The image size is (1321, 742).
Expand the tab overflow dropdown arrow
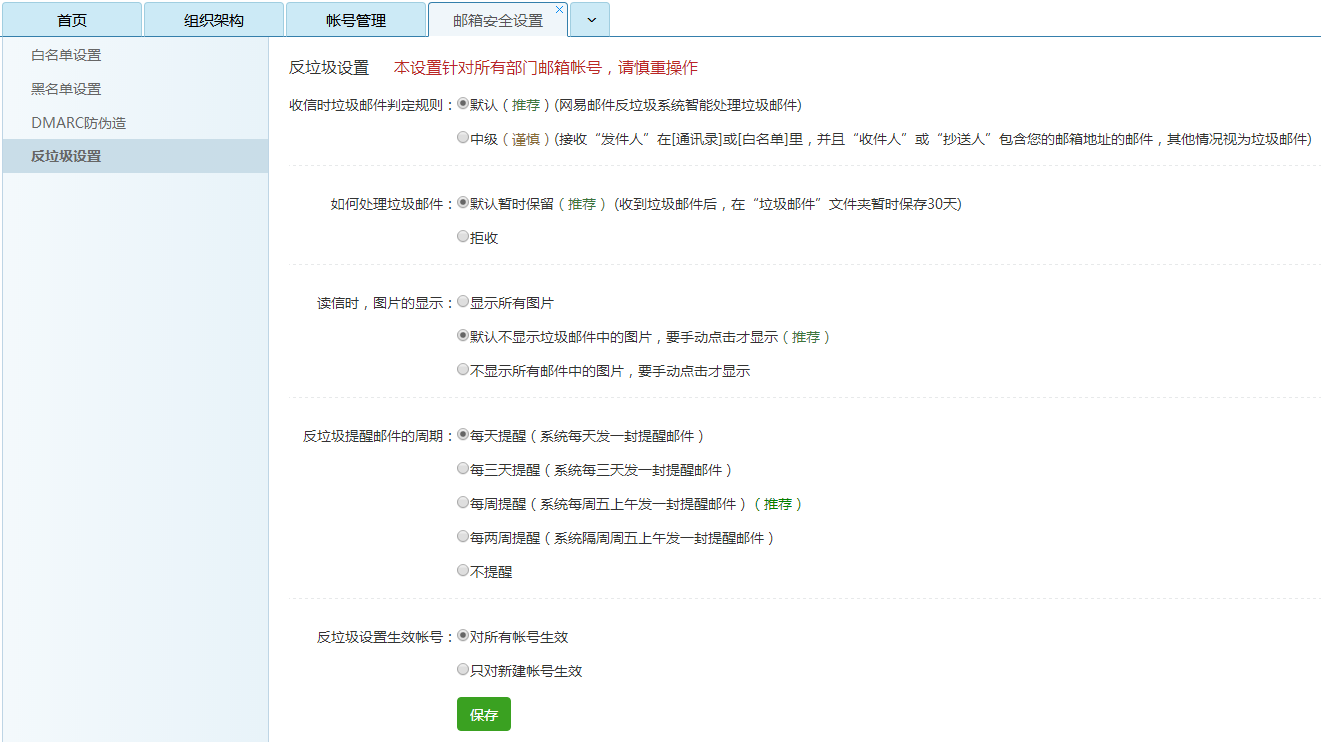point(589,19)
